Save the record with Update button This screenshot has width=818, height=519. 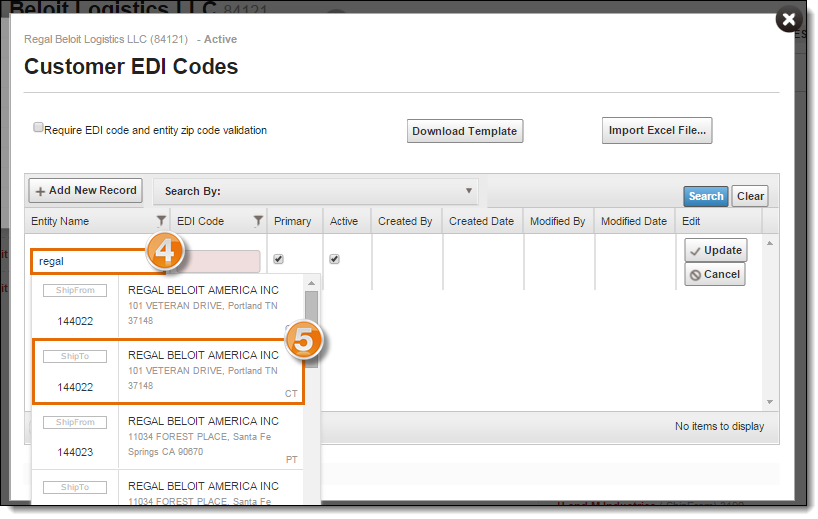716,250
